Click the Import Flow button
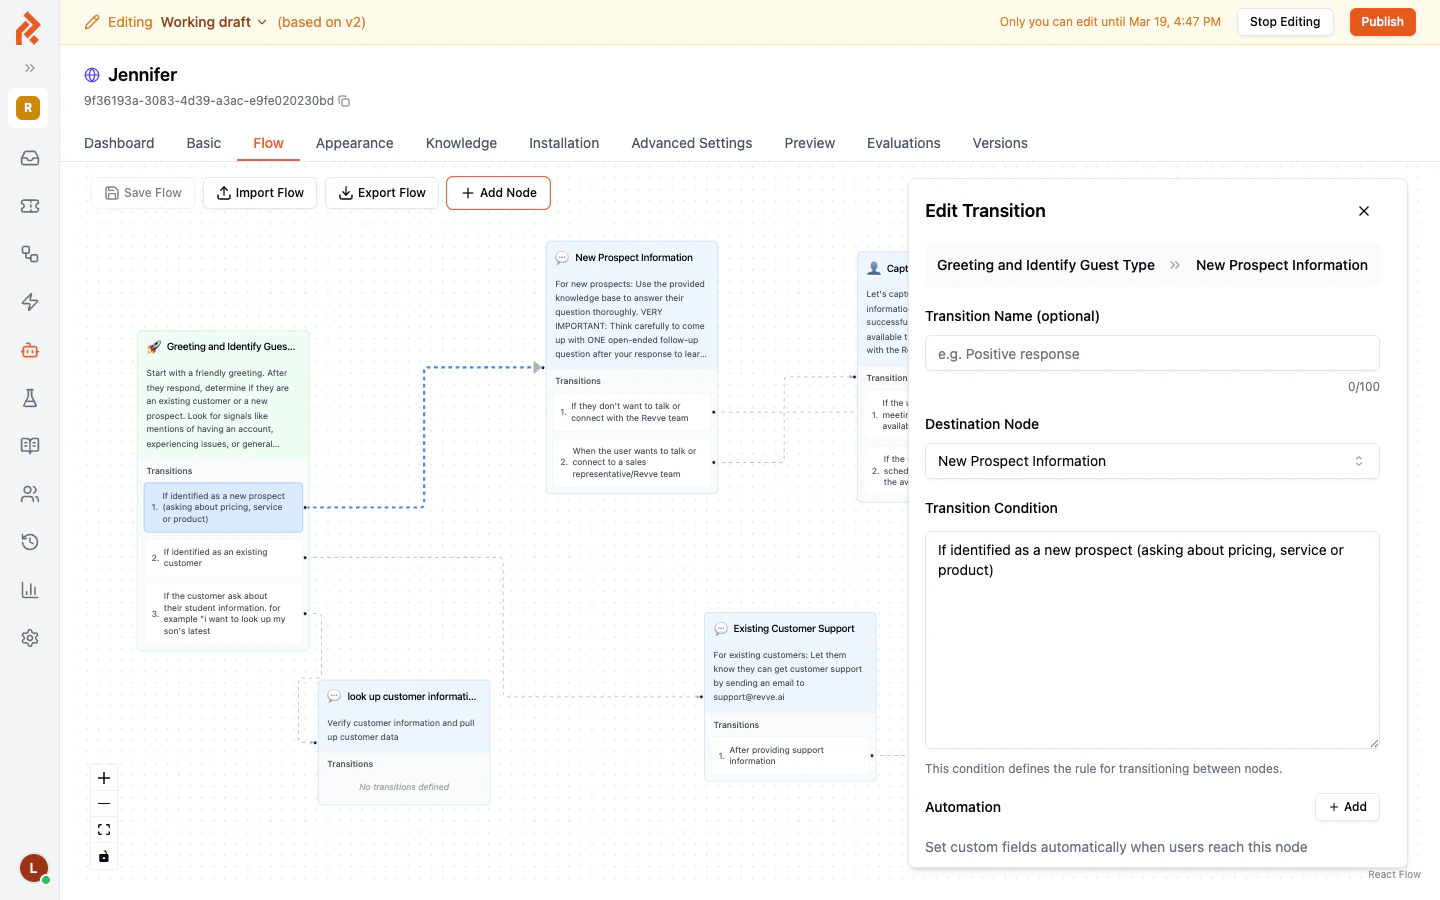This screenshot has height=900, width=1440. [260, 192]
